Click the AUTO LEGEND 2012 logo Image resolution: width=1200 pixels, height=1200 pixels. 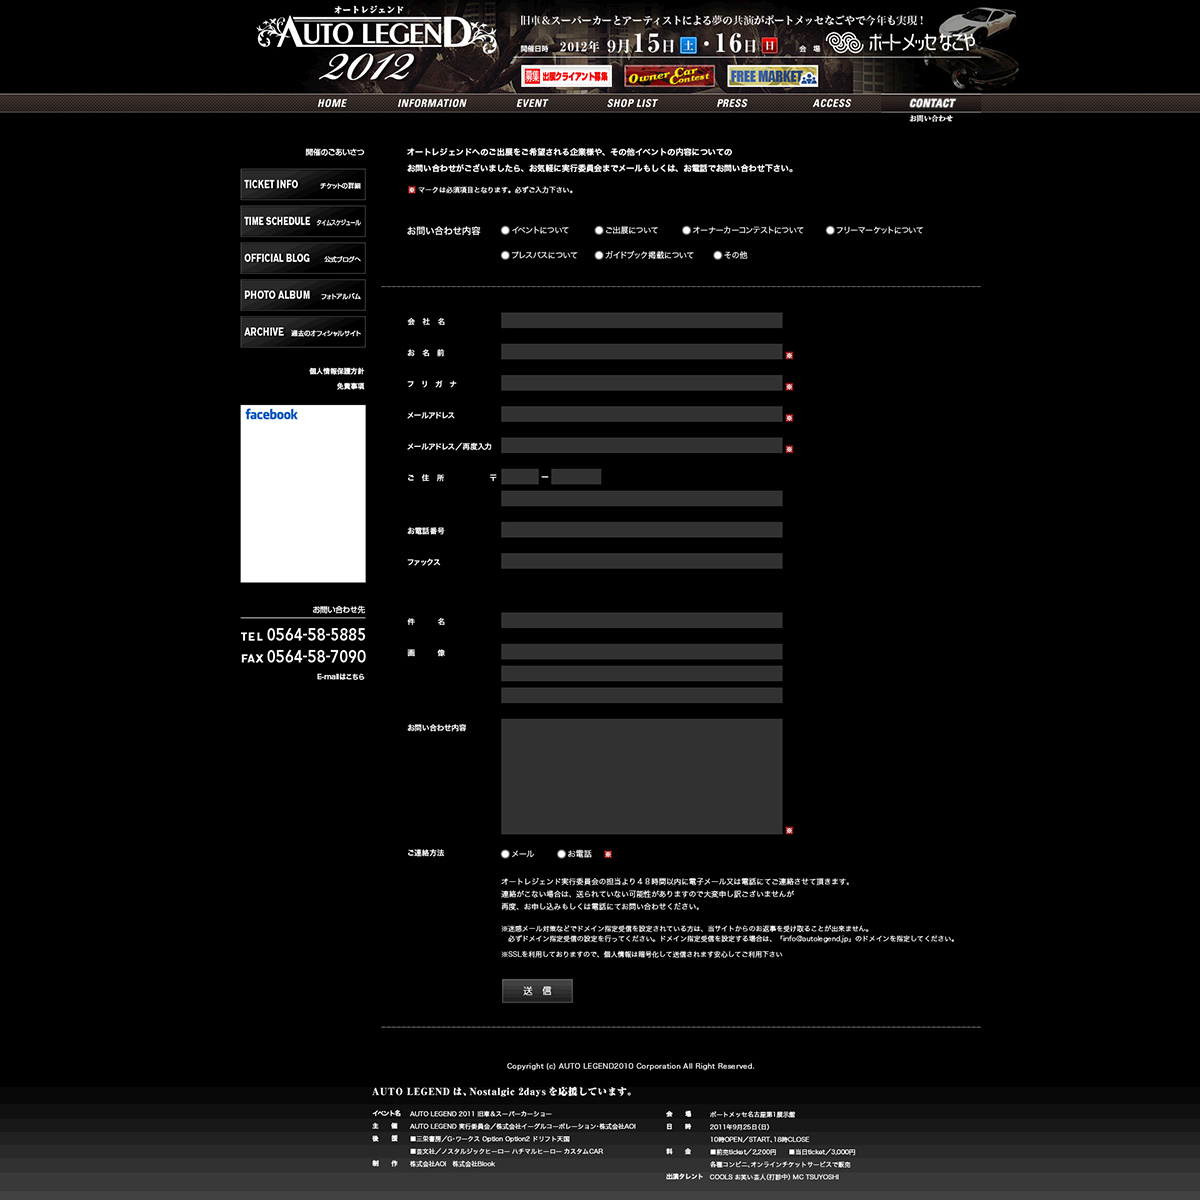[x=377, y=45]
